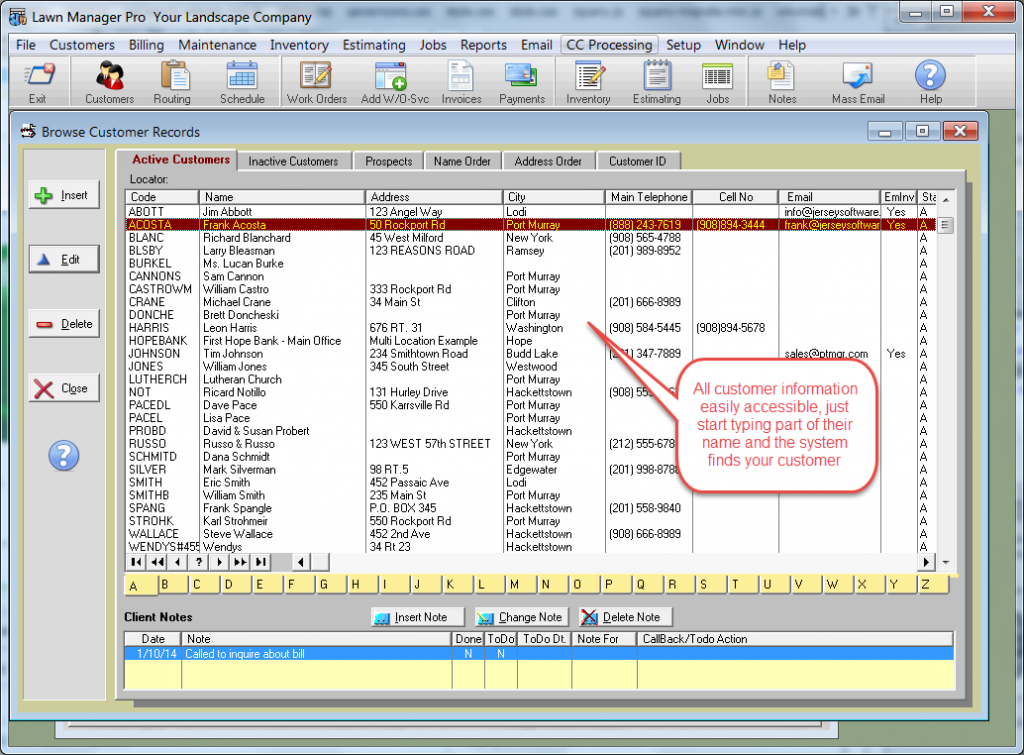Click the Add W/O-Svc icon
This screenshot has width=1024, height=755.
(x=394, y=82)
